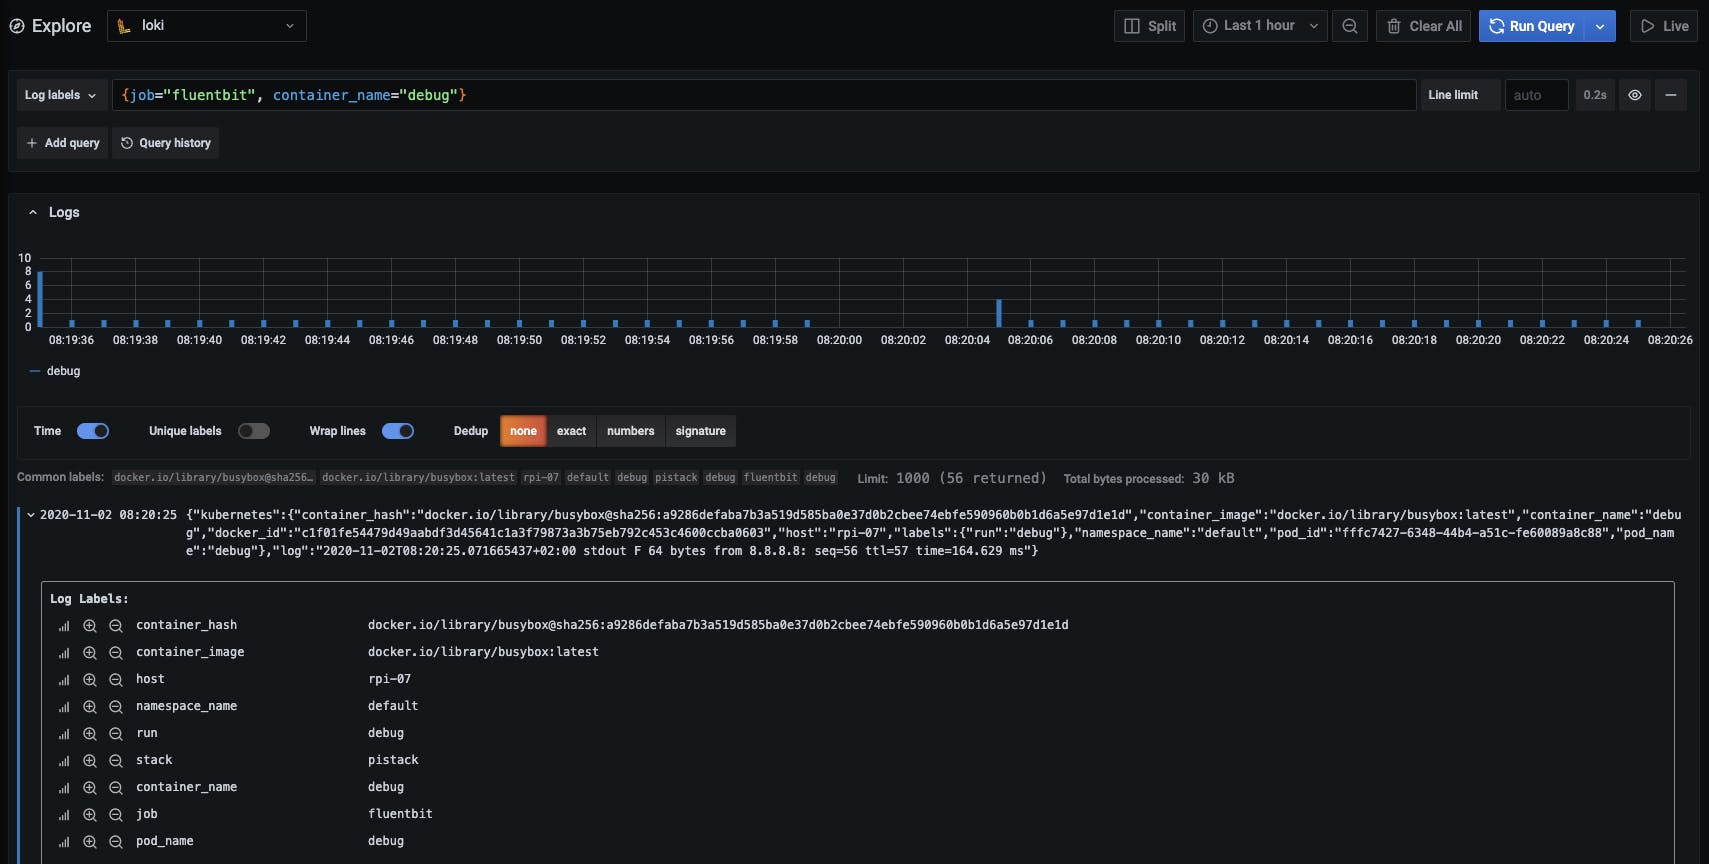This screenshot has width=1709, height=864.
Task: Show ad-hoc stats for stack label
Action: click(64, 761)
